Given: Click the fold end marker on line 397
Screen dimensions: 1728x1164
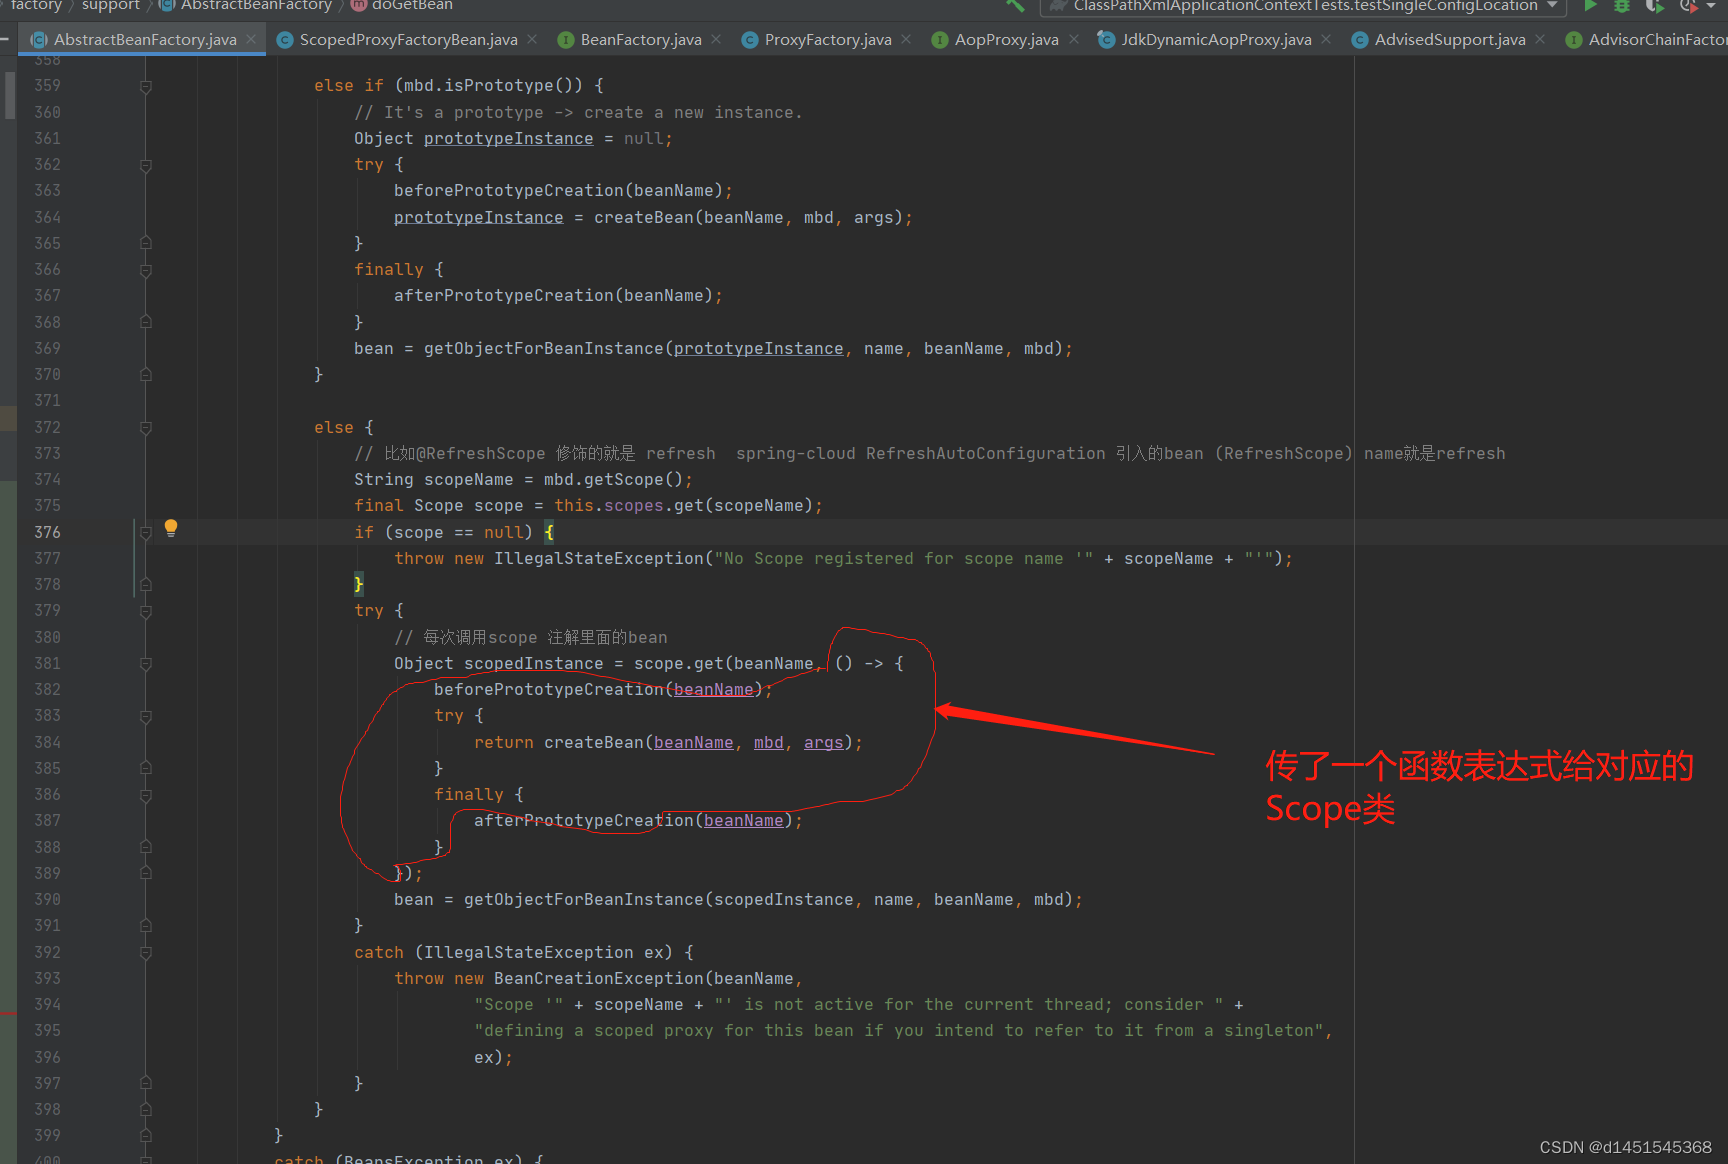Looking at the screenshot, I should (x=146, y=1084).
